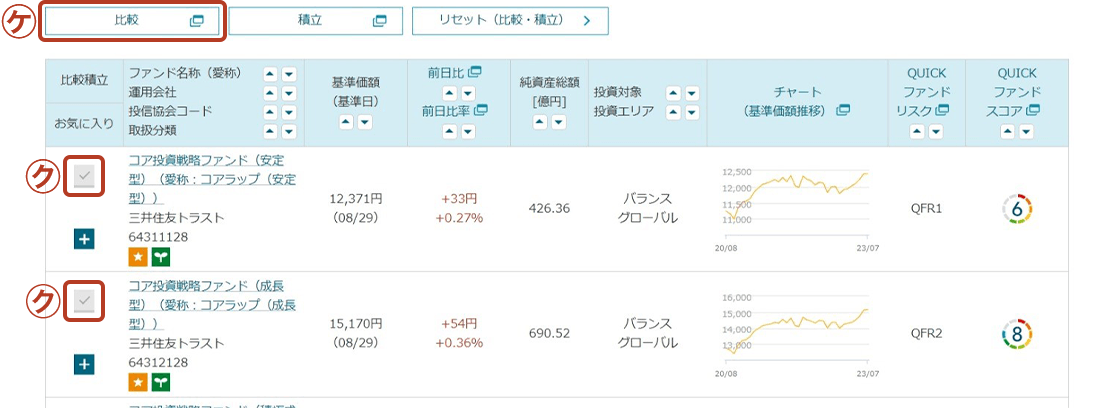The image size is (1100, 408).
Task: Open QUICKファンドリスク popup window icon
Action: point(942,110)
